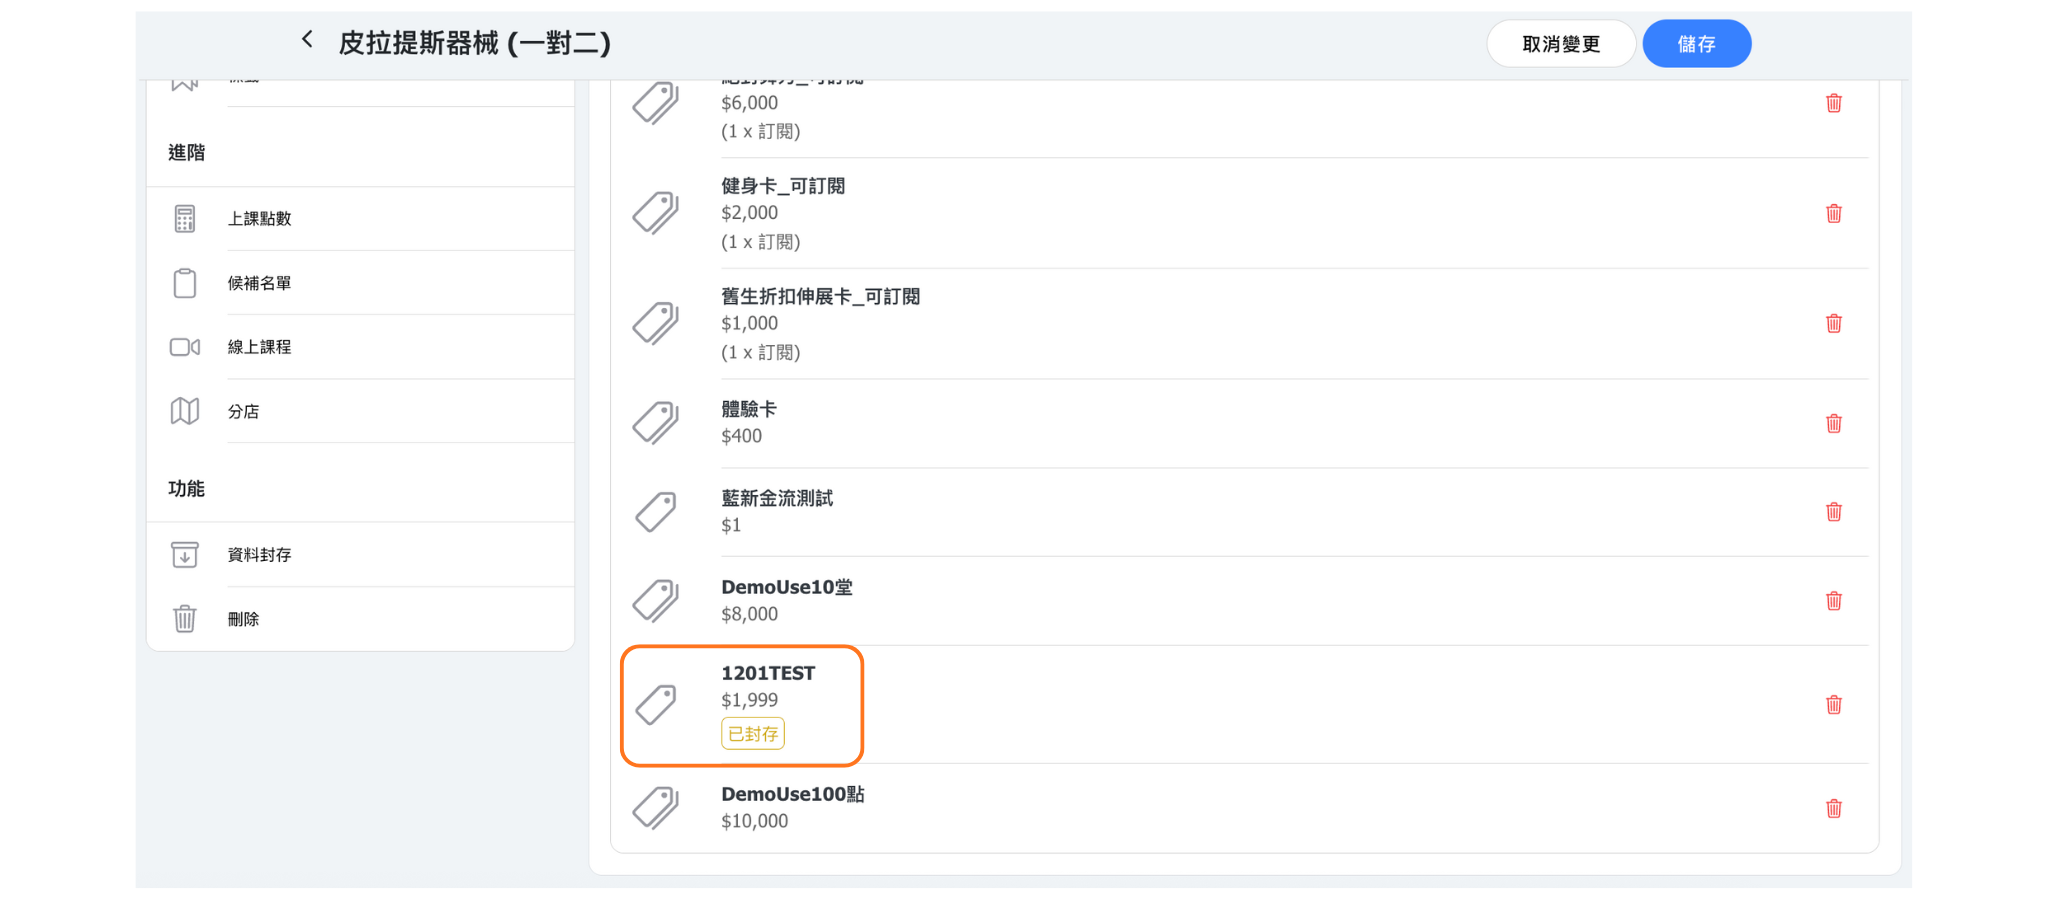The height and width of the screenshot is (900, 2048).
Task: Click the 1201TEST plan name
Action: coord(768,673)
